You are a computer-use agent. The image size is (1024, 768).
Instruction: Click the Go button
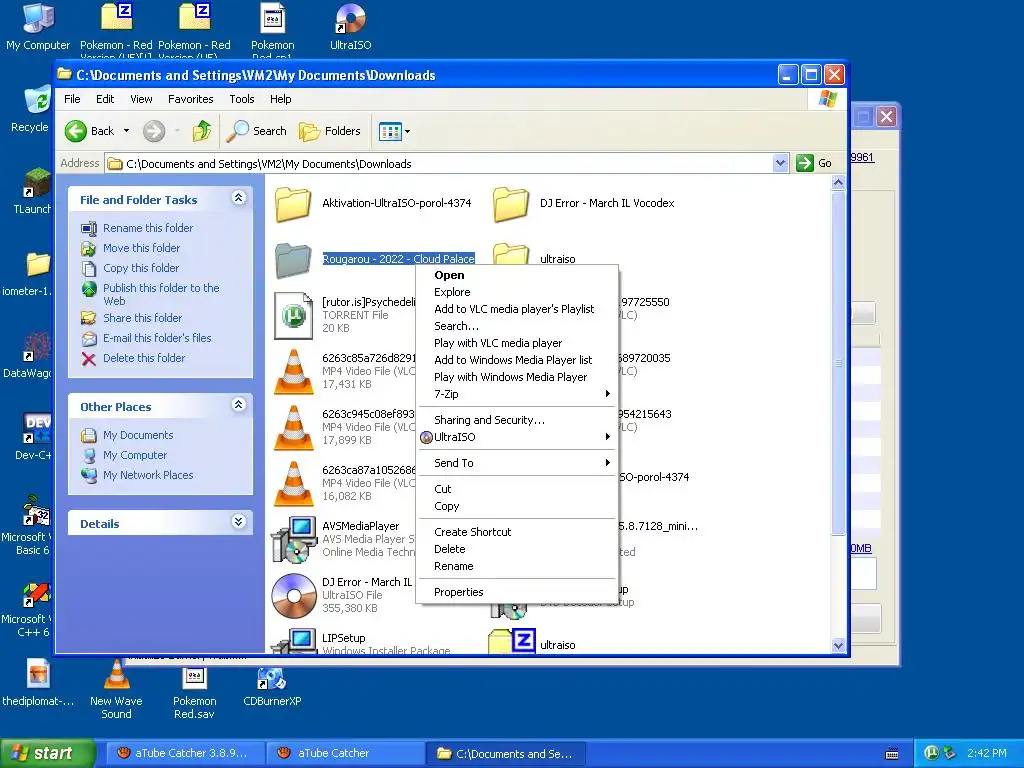click(x=814, y=163)
